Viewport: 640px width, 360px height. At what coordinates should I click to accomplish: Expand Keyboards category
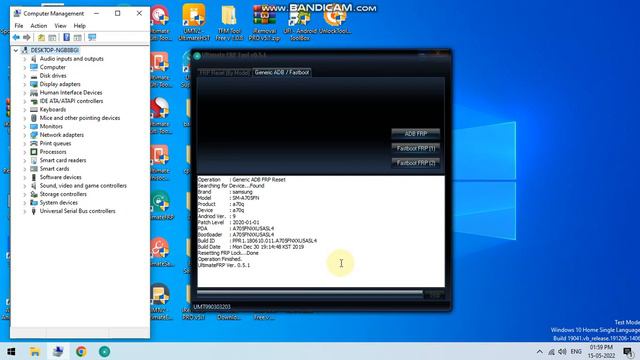click(x=25, y=109)
